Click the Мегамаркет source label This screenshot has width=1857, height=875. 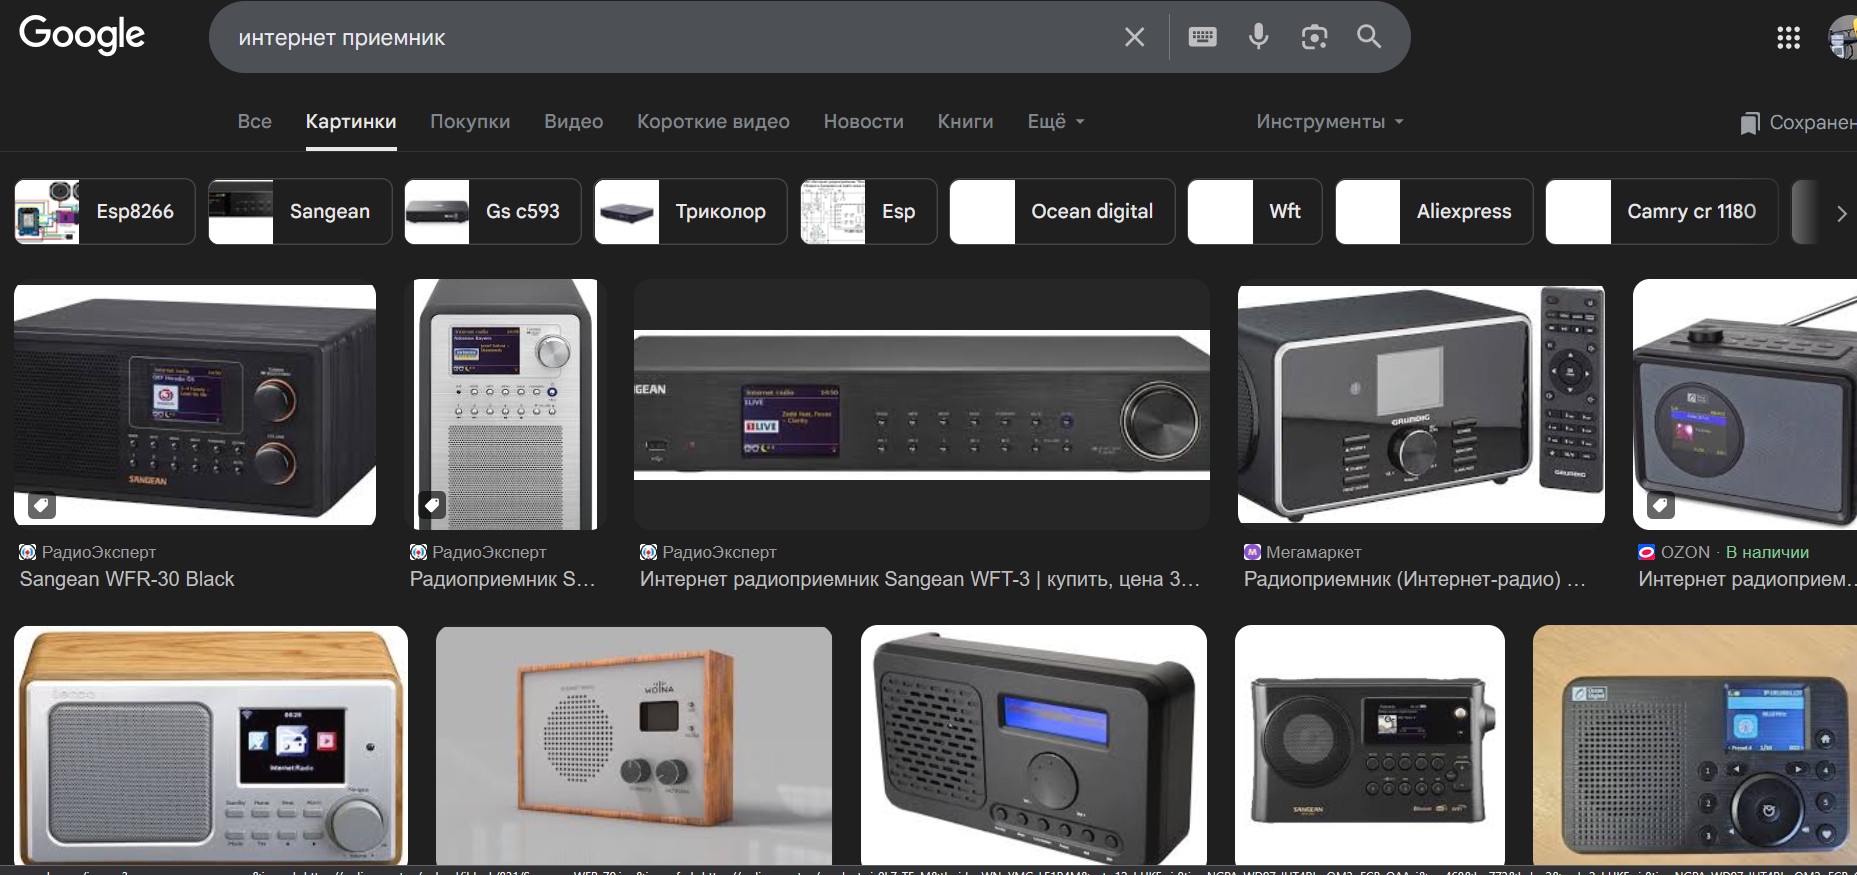point(1314,552)
